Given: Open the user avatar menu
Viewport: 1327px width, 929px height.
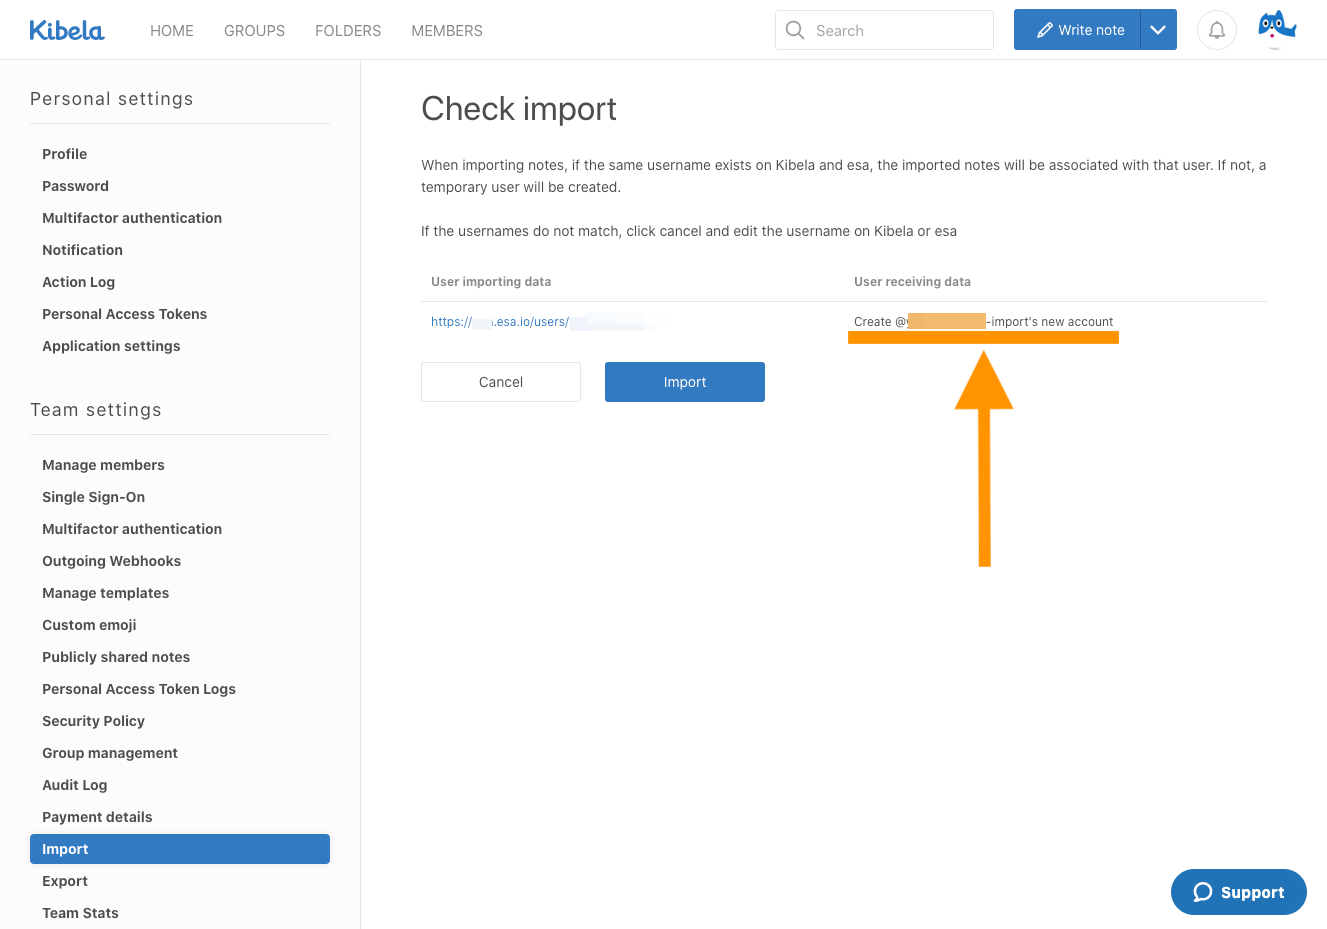Looking at the screenshot, I should (x=1276, y=28).
